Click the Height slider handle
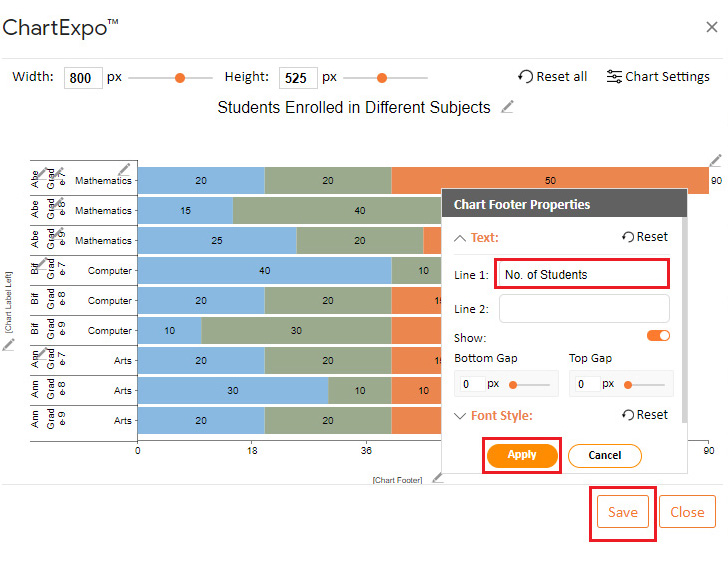Viewport: 728px width, 563px height. (382, 78)
